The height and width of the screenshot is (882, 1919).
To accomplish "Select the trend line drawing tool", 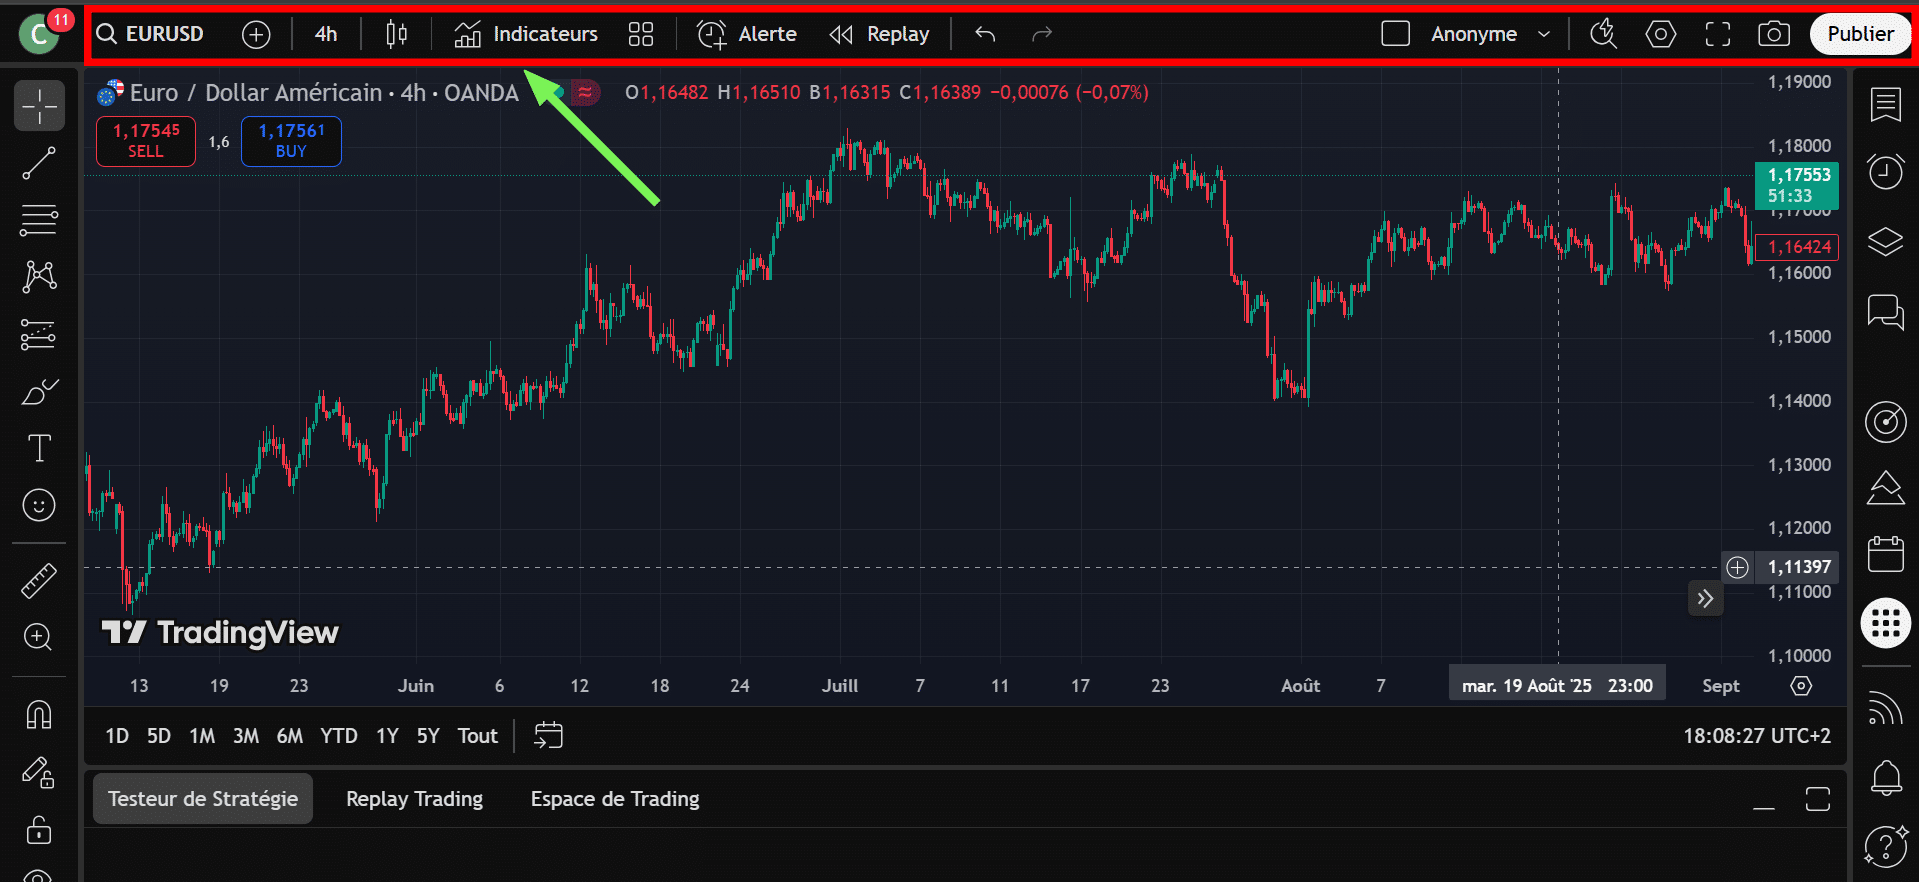I will coord(39,163).
